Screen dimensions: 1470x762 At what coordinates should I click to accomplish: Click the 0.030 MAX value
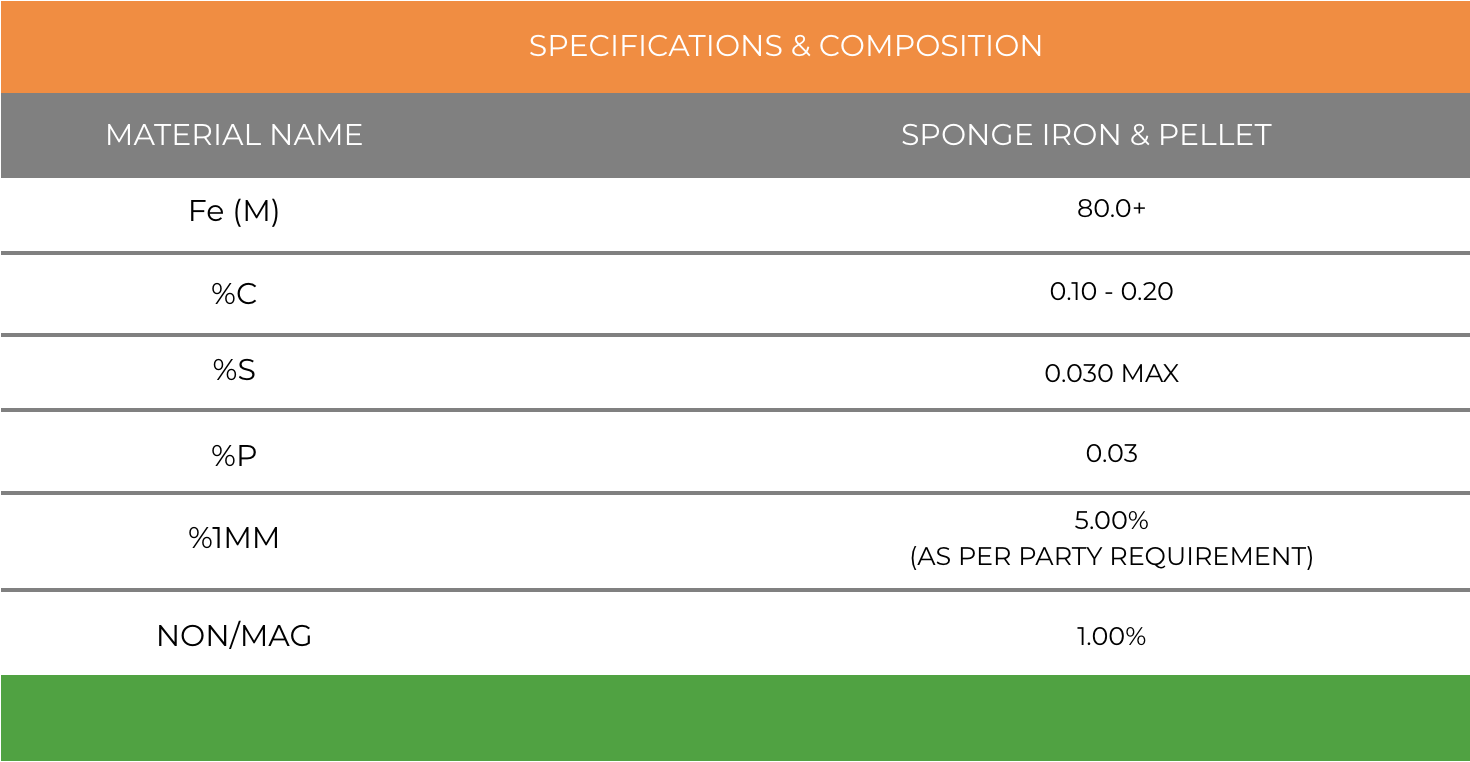click(x=1111, y=373)
